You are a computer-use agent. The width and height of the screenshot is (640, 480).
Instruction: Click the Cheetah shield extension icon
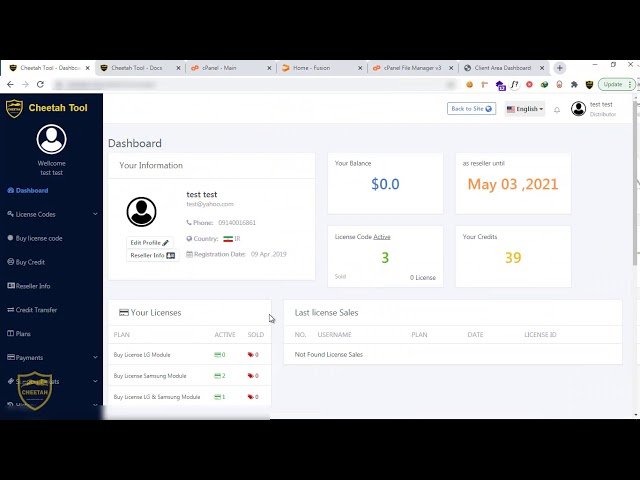(x=589, y=84)
